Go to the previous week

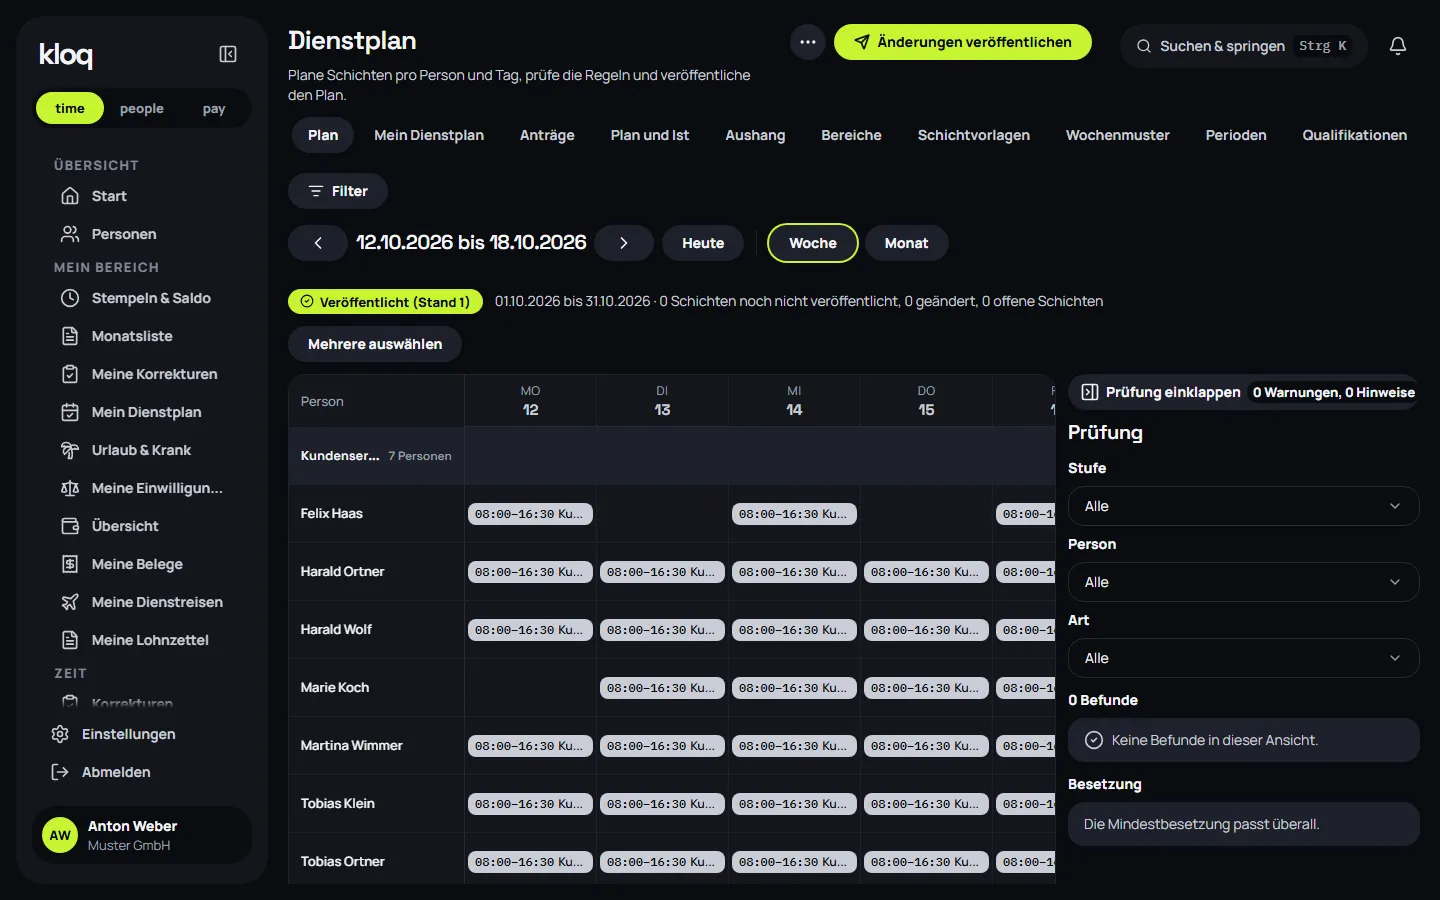[318, 243]
